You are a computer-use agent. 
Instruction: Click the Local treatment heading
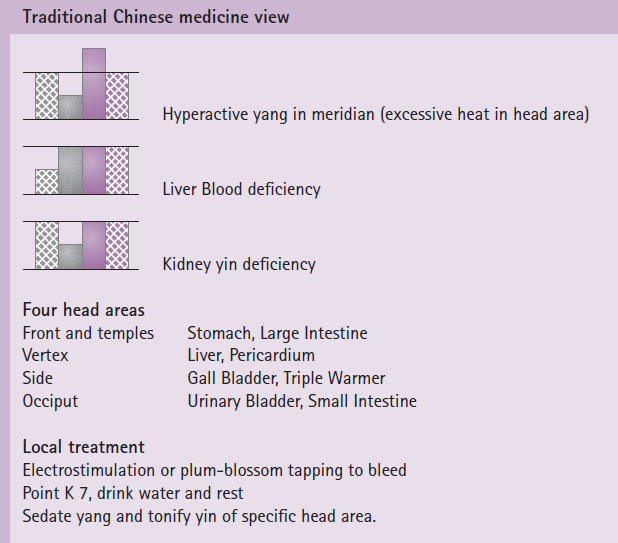84,447
